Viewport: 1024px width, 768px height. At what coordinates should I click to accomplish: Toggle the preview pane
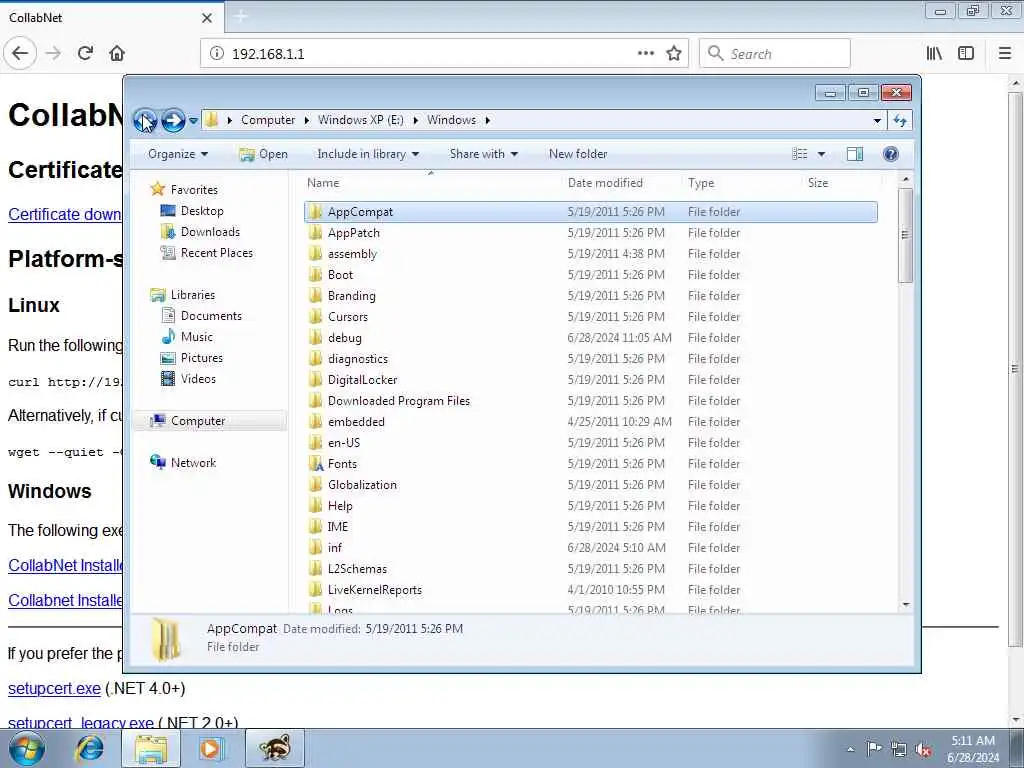(855, 154)
